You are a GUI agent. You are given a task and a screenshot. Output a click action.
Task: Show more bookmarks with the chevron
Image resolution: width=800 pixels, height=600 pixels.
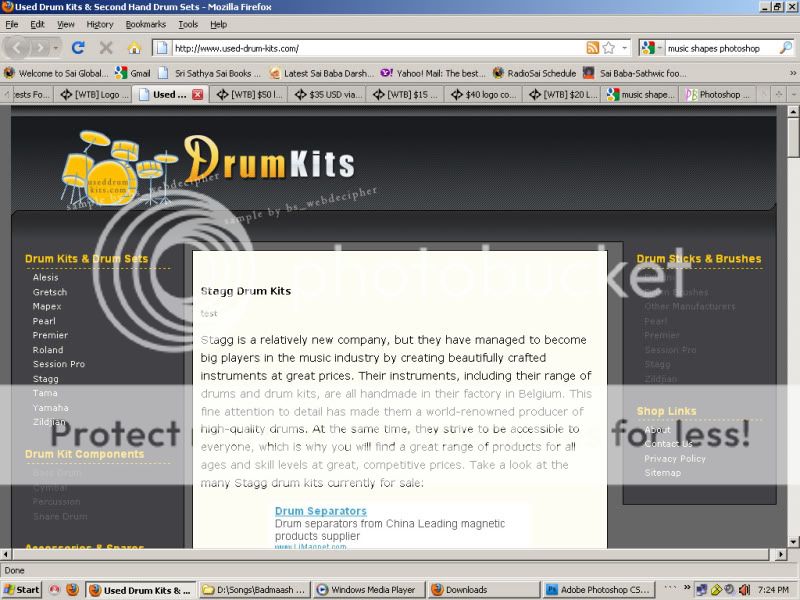click(x=793, y=73)
